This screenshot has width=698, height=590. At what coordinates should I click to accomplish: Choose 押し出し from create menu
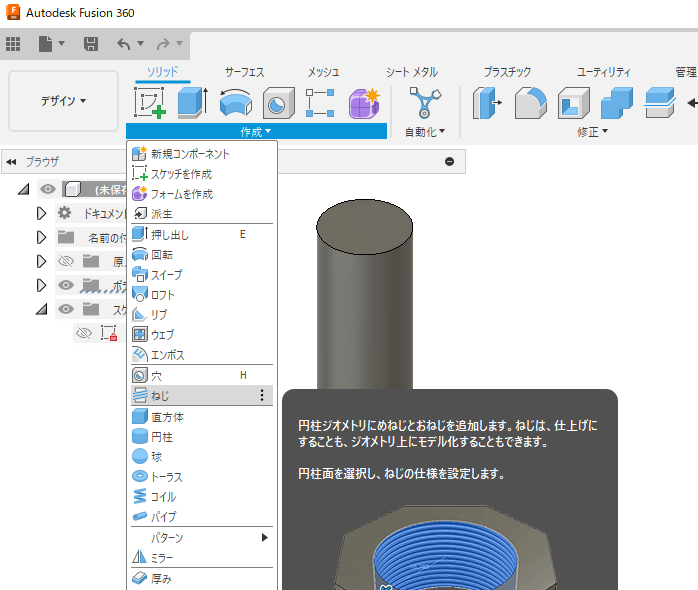pos(202,235)
